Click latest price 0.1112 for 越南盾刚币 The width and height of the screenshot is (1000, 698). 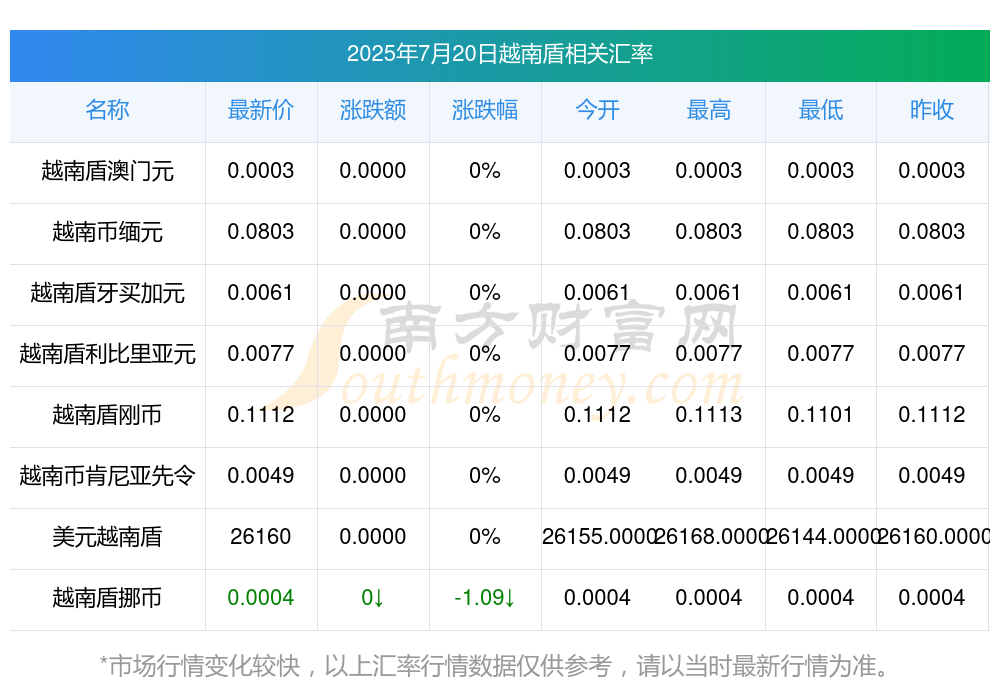[x=261, y=415]
